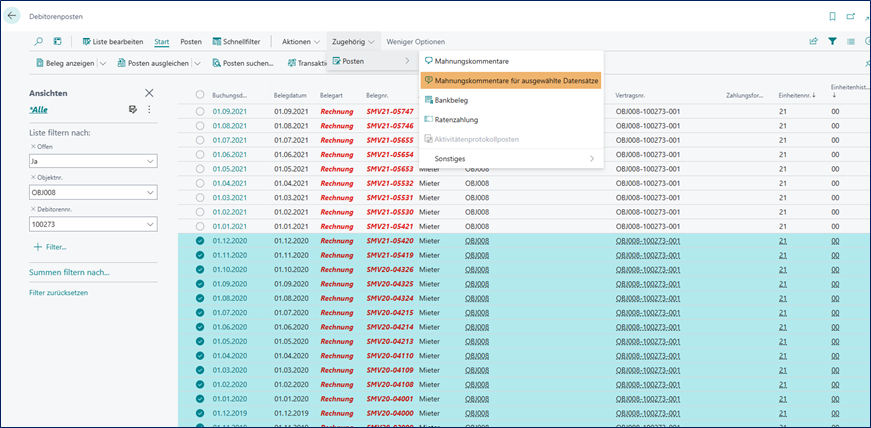Open the search magnifier in the action bar

pos(39,41)
